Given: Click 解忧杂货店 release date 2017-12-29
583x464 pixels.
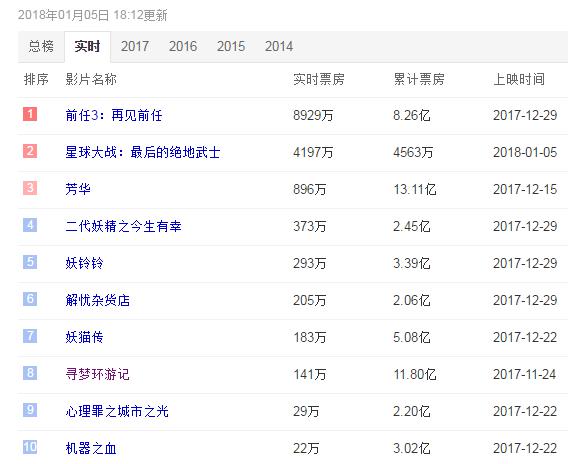Looking at the screenshot, I should (525, 300).
